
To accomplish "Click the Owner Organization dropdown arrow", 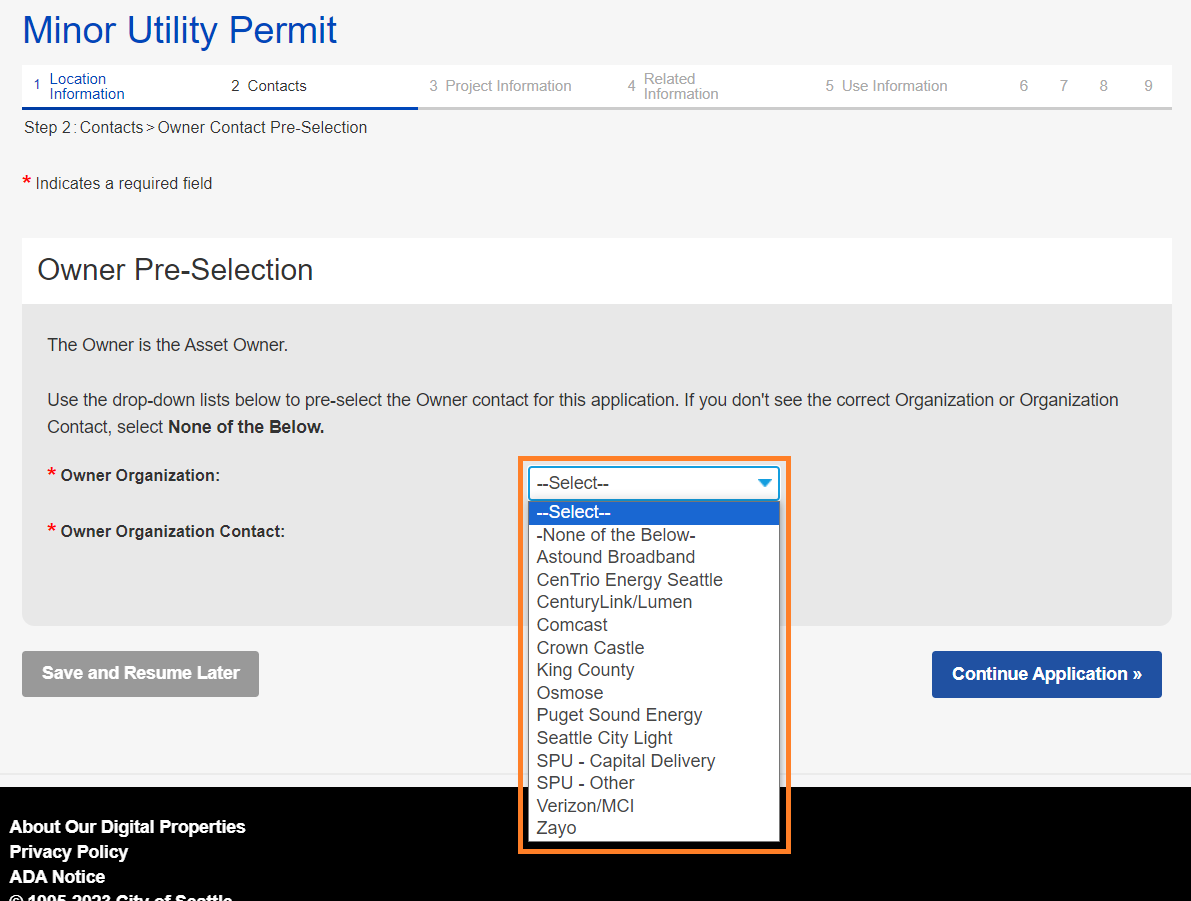I will point(764,483).
